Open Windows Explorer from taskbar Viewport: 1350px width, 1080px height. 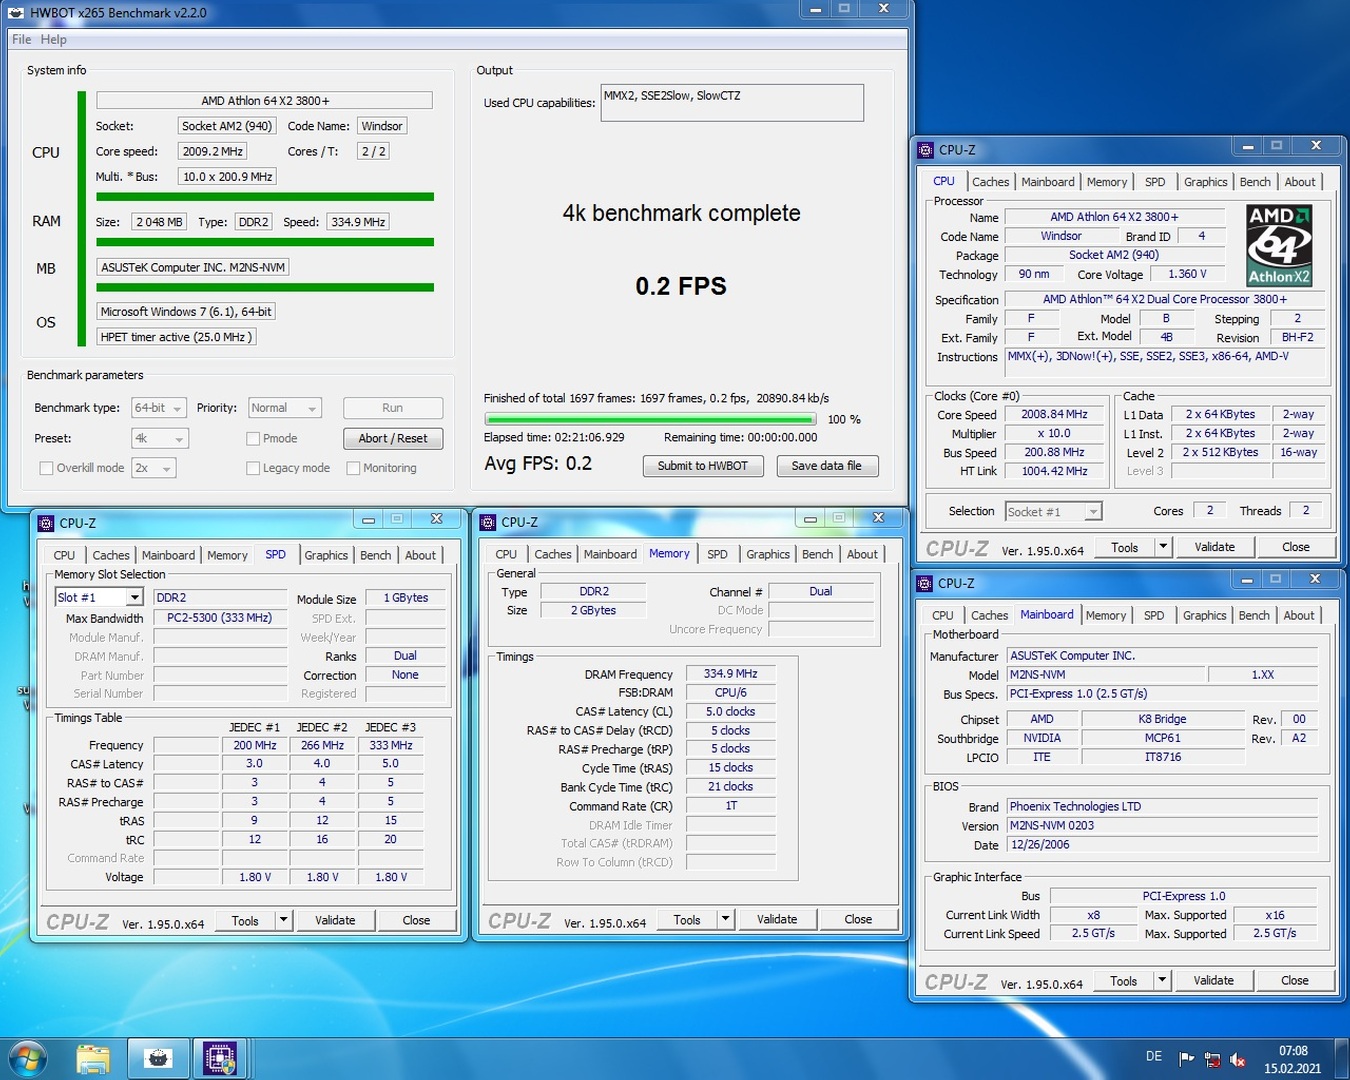tap(93, 1058)
